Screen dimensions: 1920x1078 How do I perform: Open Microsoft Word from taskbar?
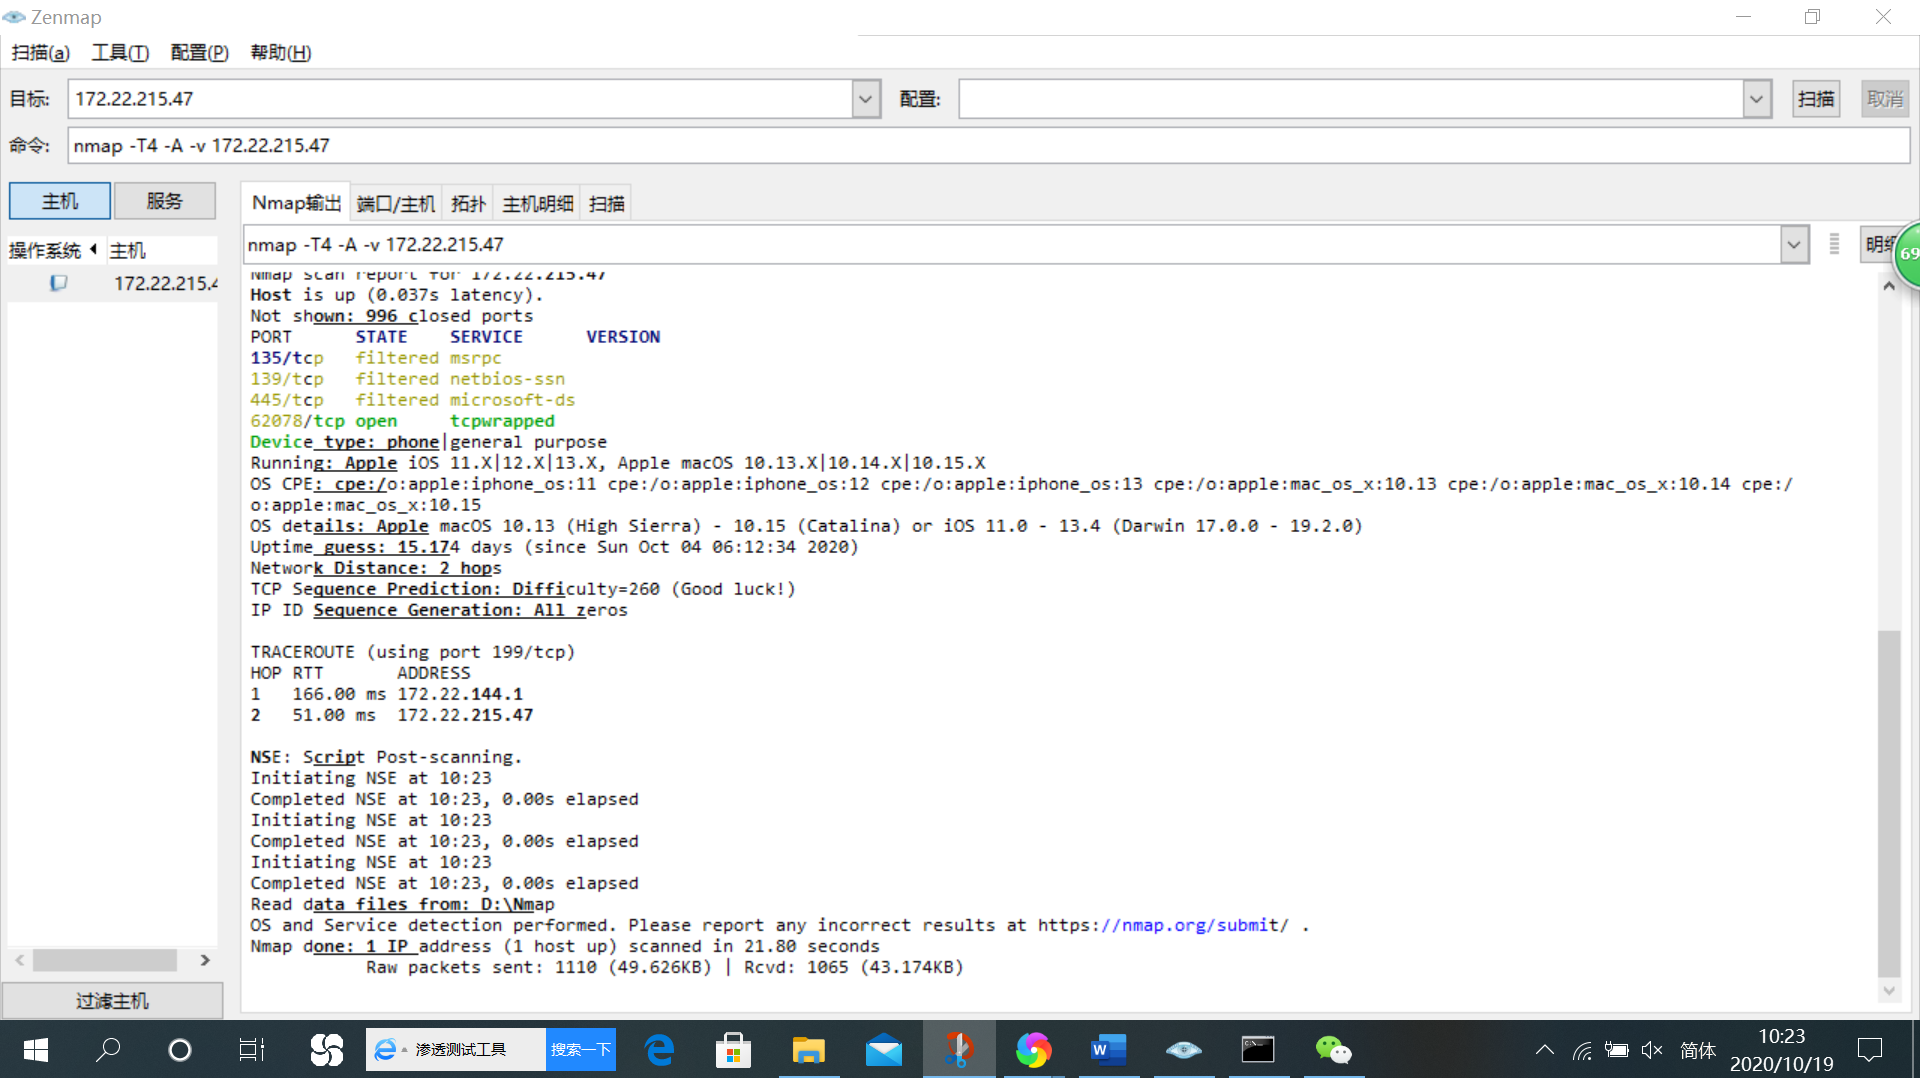1108,1049
